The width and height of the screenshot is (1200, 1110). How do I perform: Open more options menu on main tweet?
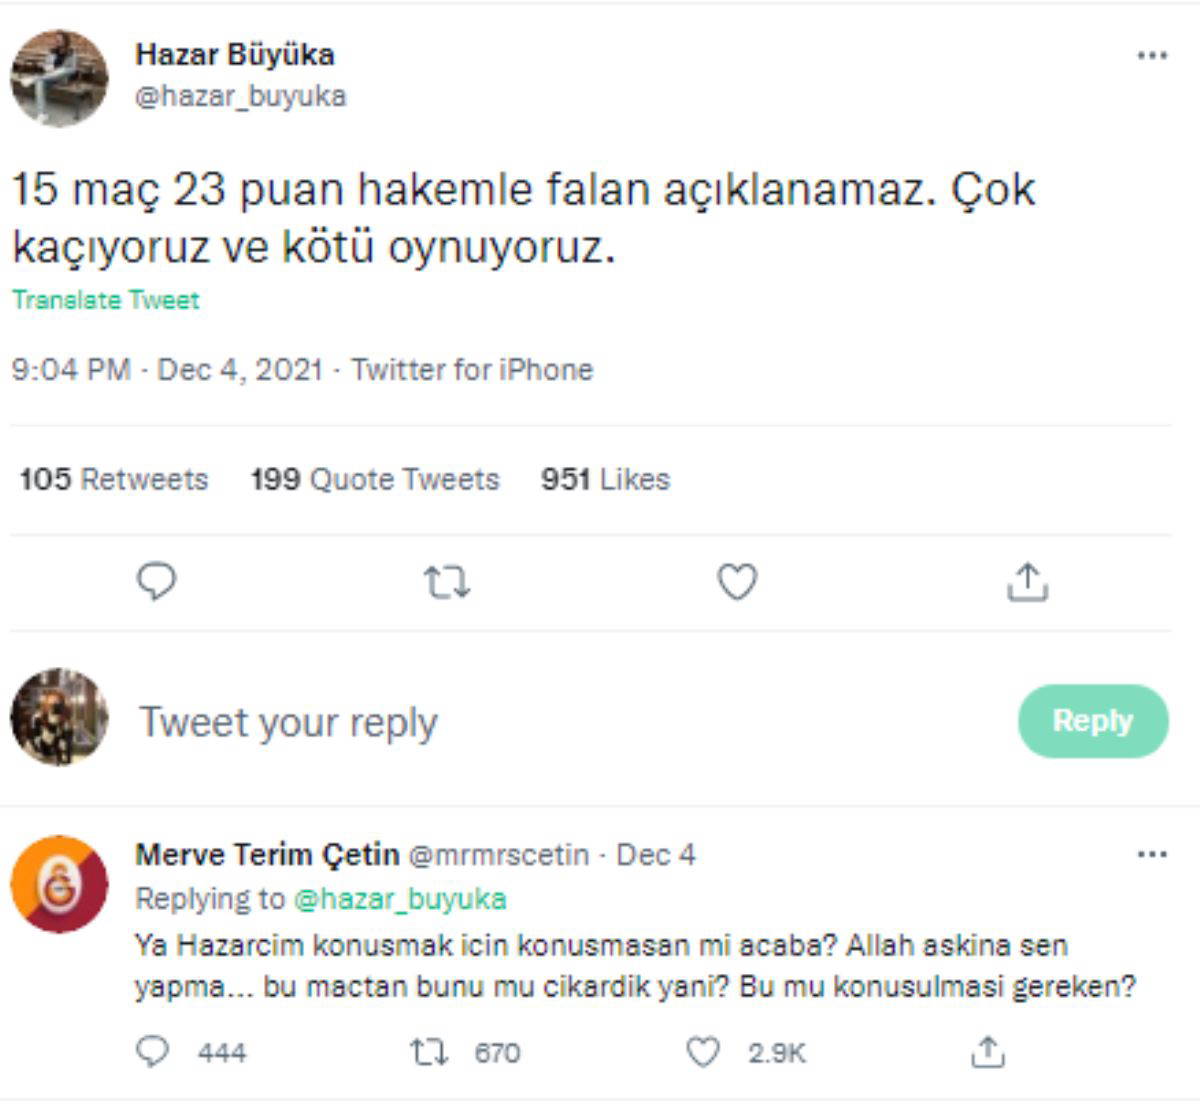click(1152, 56)
